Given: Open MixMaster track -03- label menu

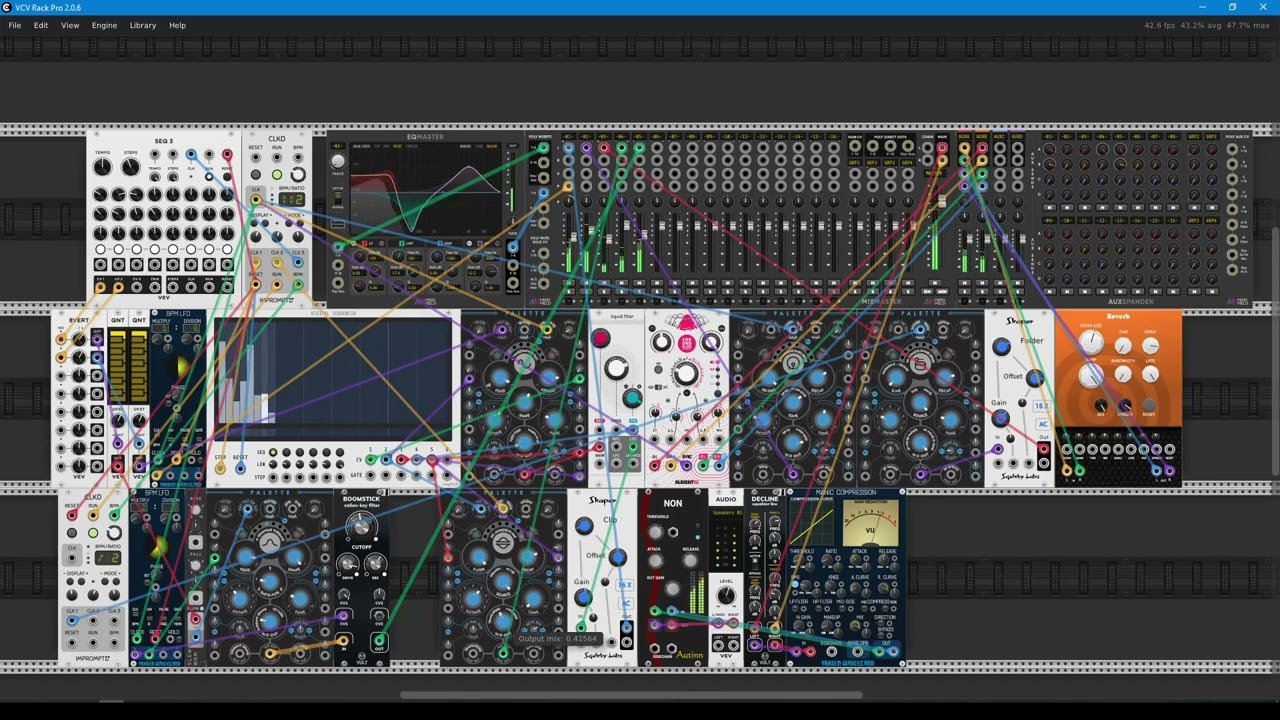Looking at the screenshot, I should click(x=603, y=136).
